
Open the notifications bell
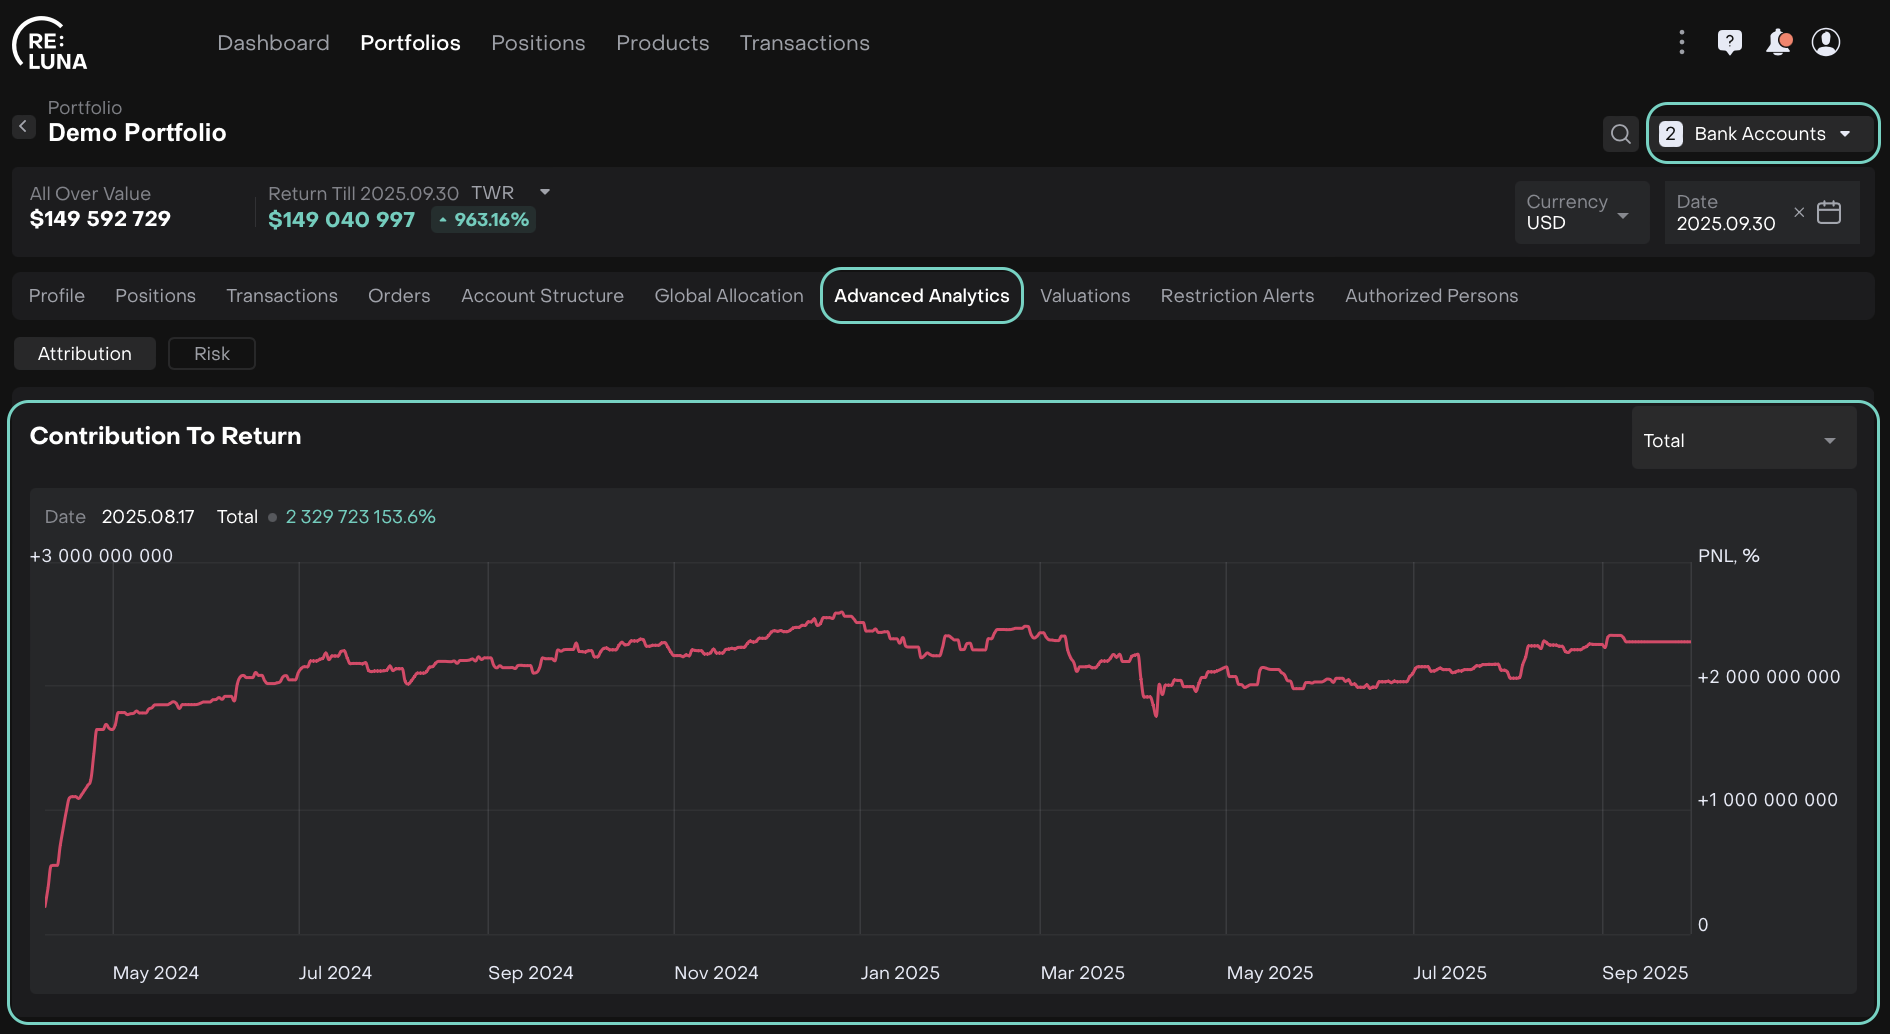1778,42
